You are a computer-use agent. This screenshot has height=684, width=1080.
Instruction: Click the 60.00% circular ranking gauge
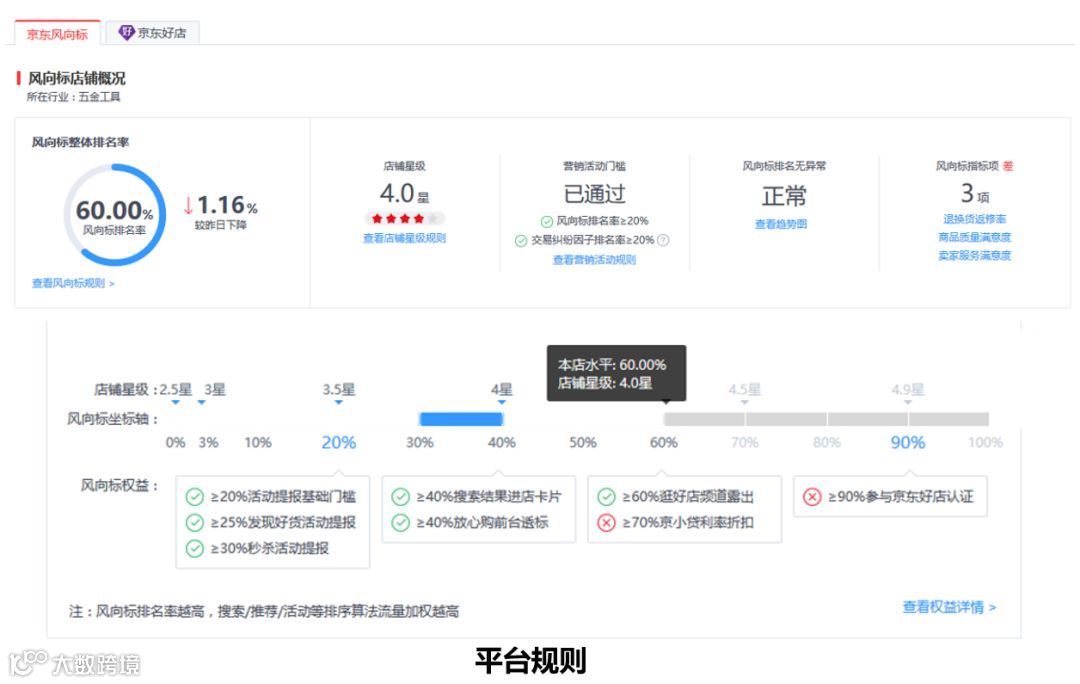[x=115, y=214]
